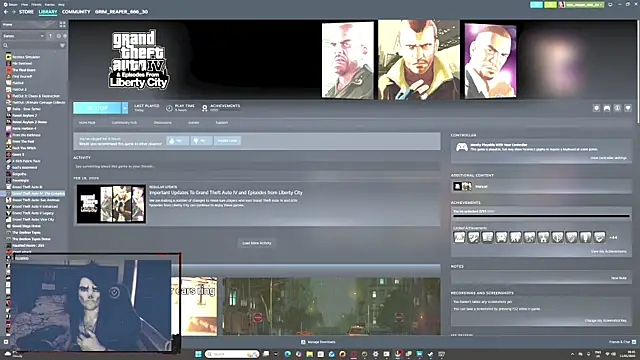The width and height of the screenshot is (640, 360).
Task: Open the Friends menu
Action: pos(36,4)
